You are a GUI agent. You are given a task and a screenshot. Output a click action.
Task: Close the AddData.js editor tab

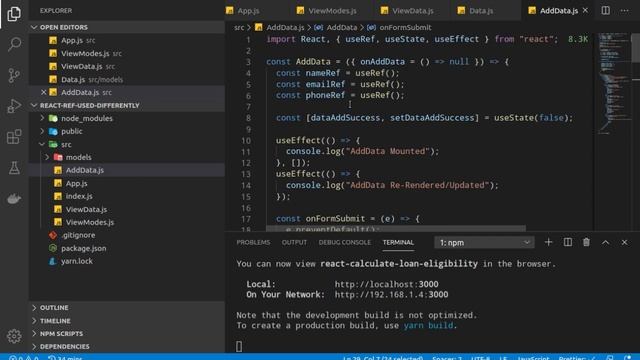click(585, 10)
